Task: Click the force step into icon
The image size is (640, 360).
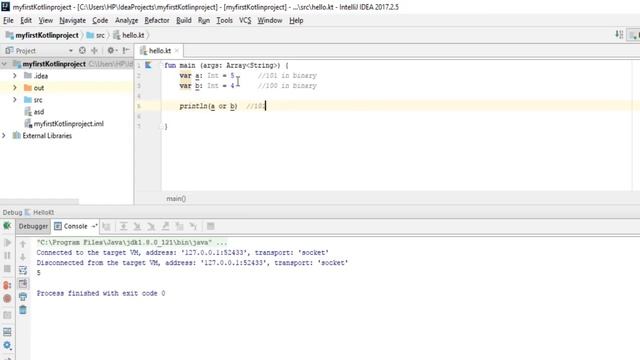Action: coord(151,226)
